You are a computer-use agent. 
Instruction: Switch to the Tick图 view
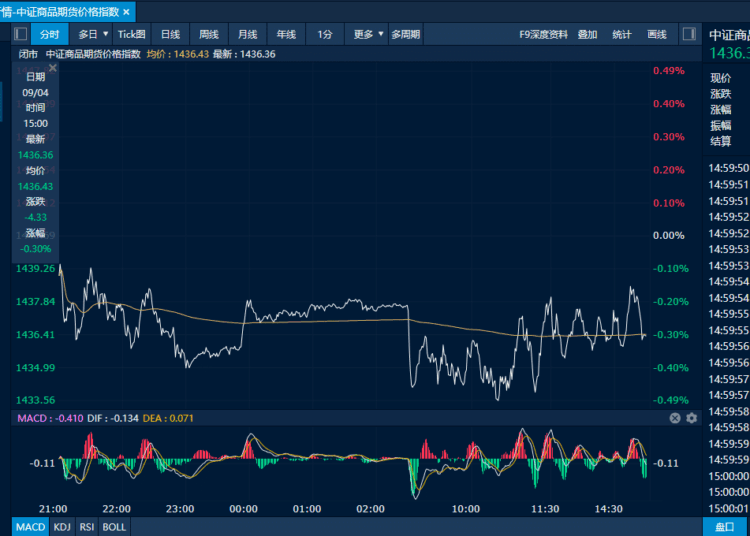click(132, 34)
